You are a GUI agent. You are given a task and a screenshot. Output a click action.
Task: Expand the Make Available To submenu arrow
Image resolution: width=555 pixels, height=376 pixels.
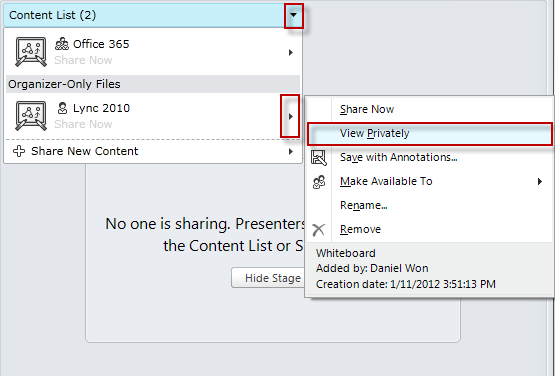click(x=540, y=182)
